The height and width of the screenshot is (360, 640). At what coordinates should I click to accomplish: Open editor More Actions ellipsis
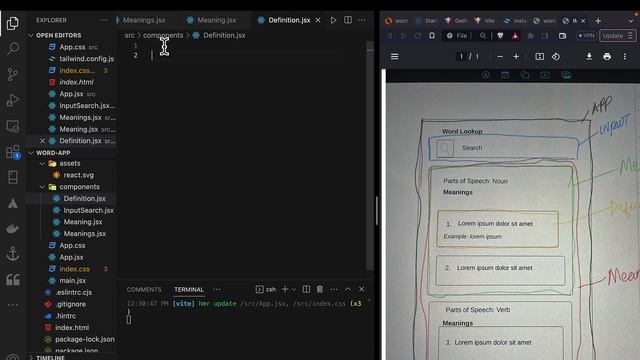[x=362, y=20]
